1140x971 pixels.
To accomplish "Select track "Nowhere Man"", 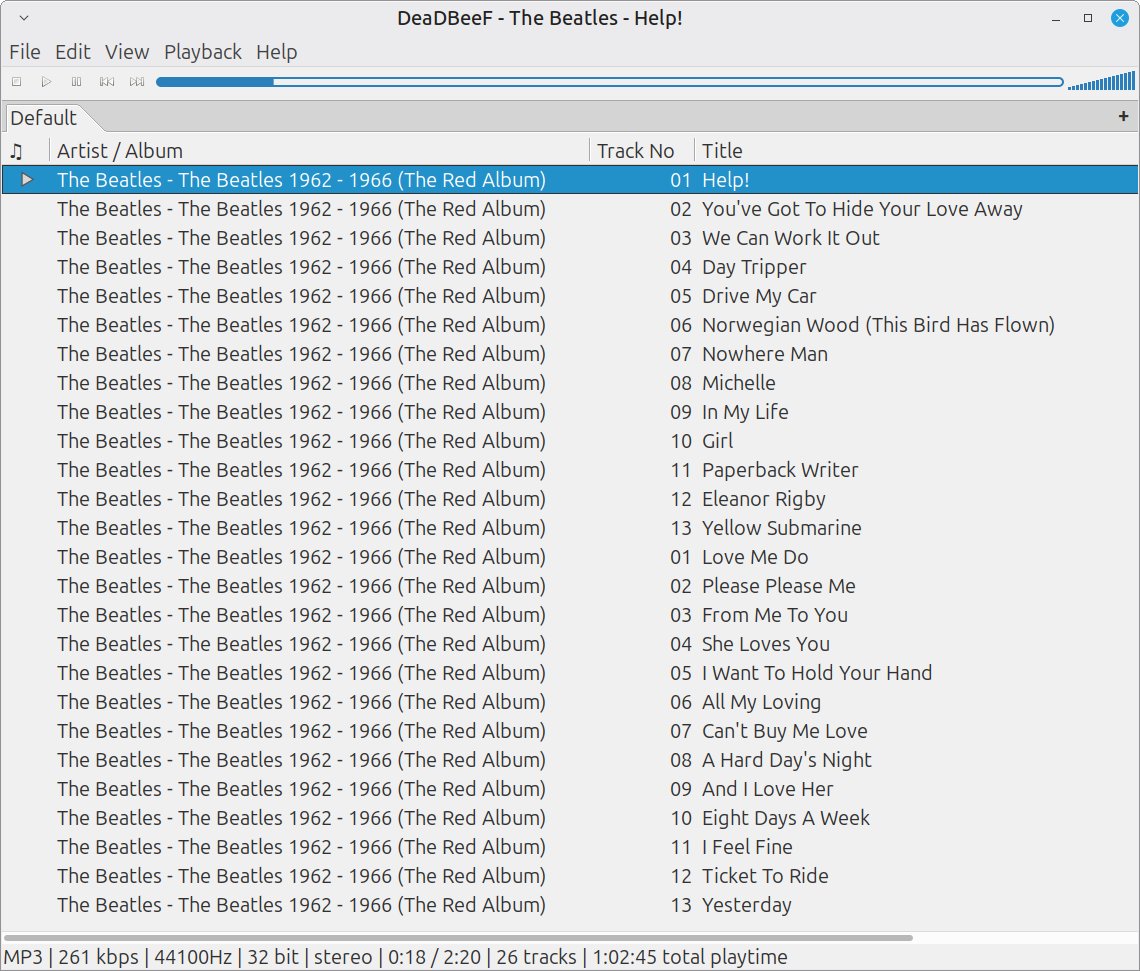I will coord(570,354).
